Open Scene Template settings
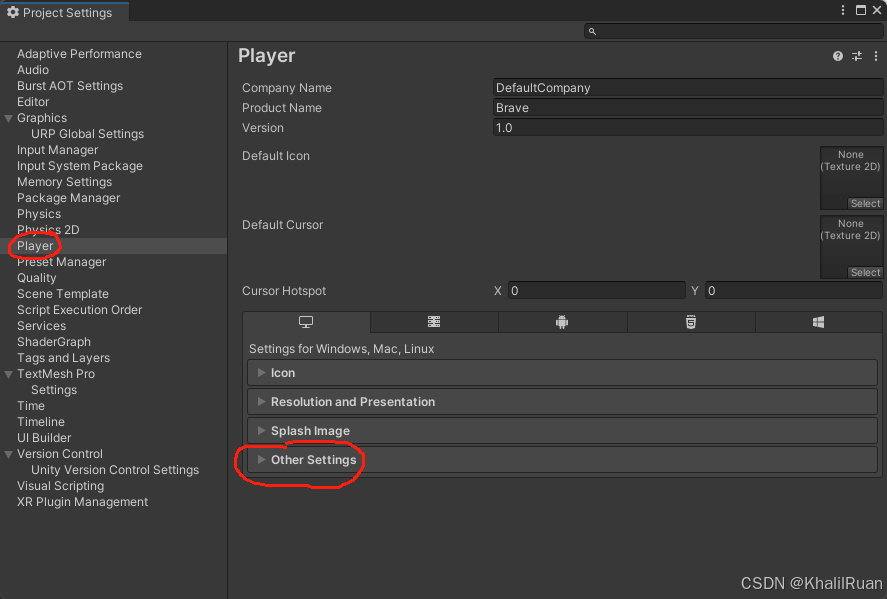887x599 pixels. click(x=63, y=294)
